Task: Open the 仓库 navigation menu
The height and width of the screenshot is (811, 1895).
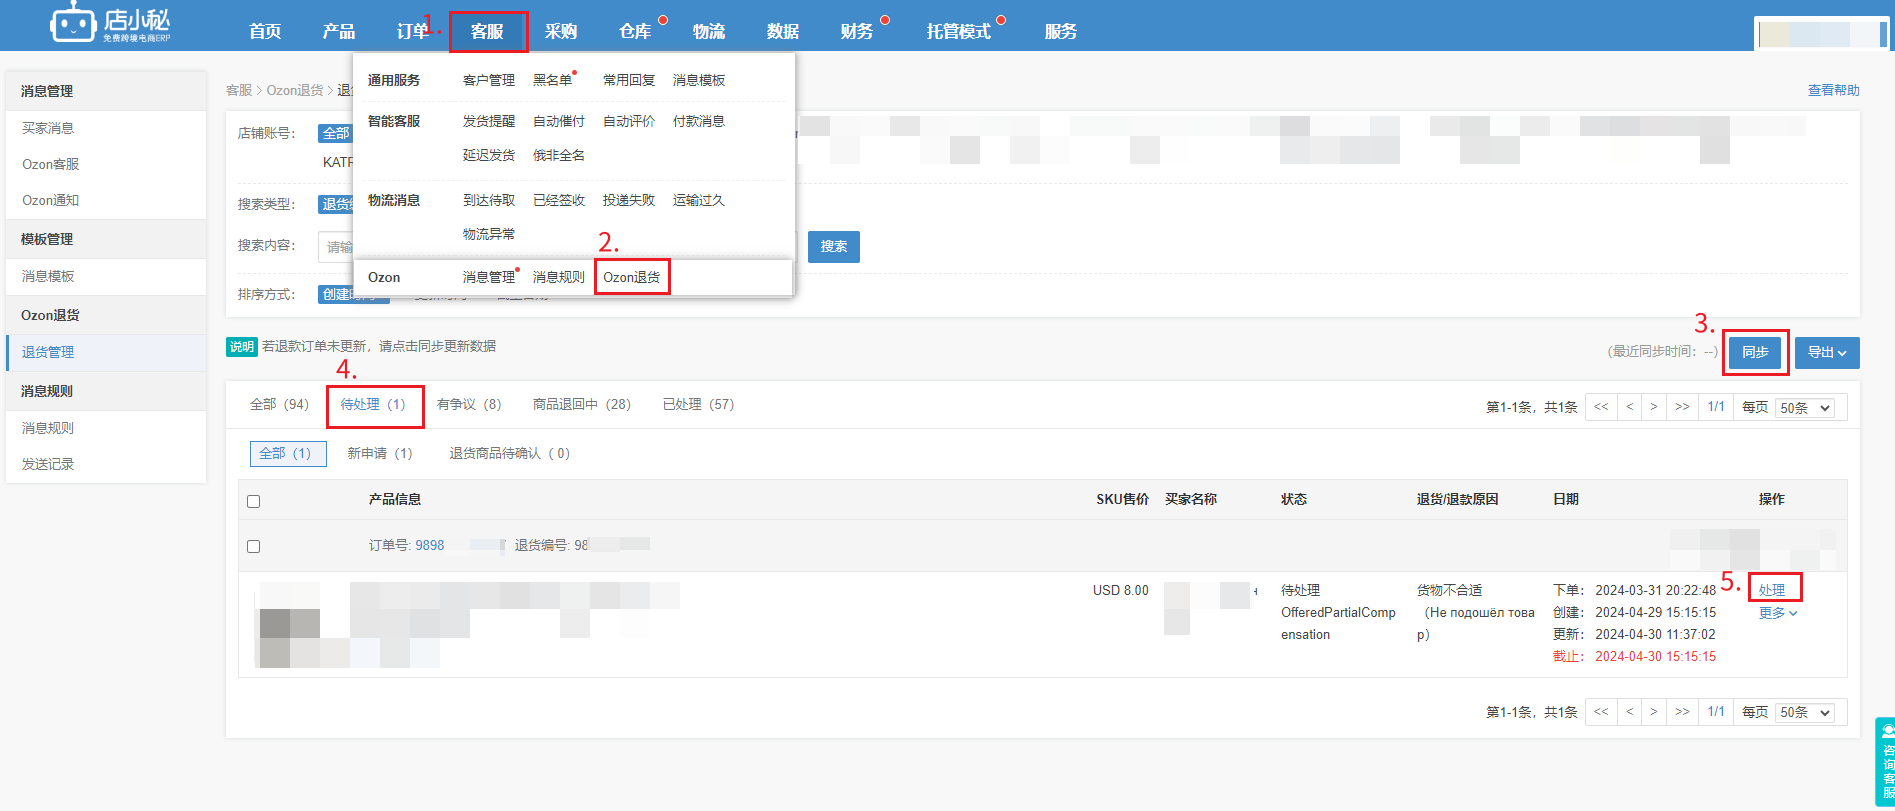Action: pos(635,31)
